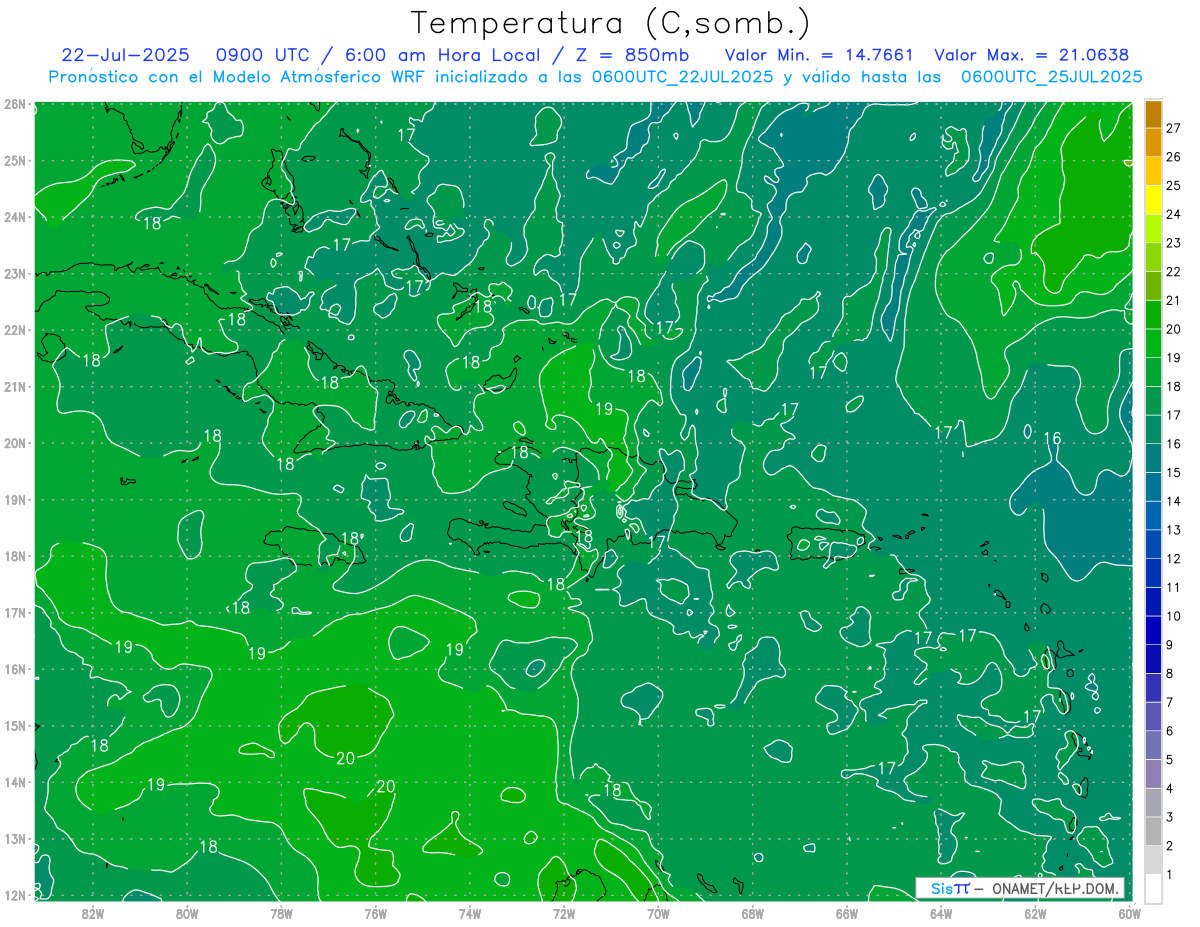Click the "27" color scale label
This screenshot has width=1200, height=927.
(x=1174, y=128)
